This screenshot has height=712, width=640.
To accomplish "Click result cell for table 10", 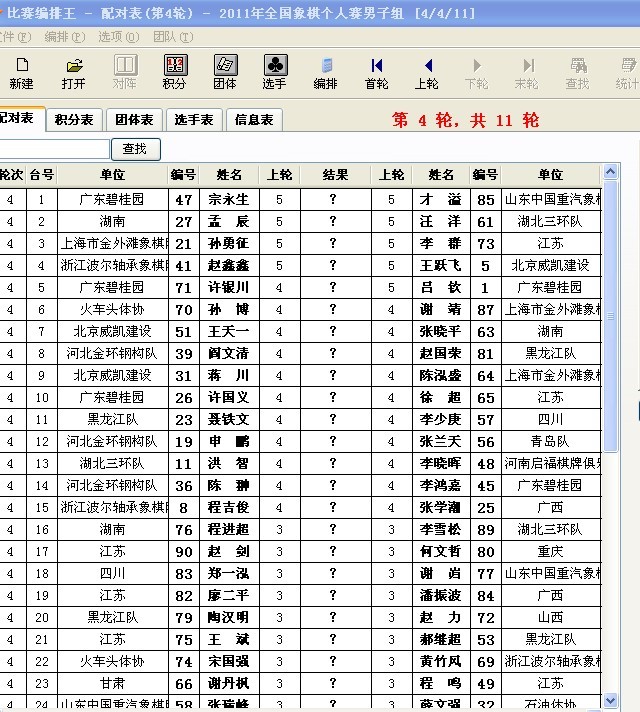I will tap(335, 398).
